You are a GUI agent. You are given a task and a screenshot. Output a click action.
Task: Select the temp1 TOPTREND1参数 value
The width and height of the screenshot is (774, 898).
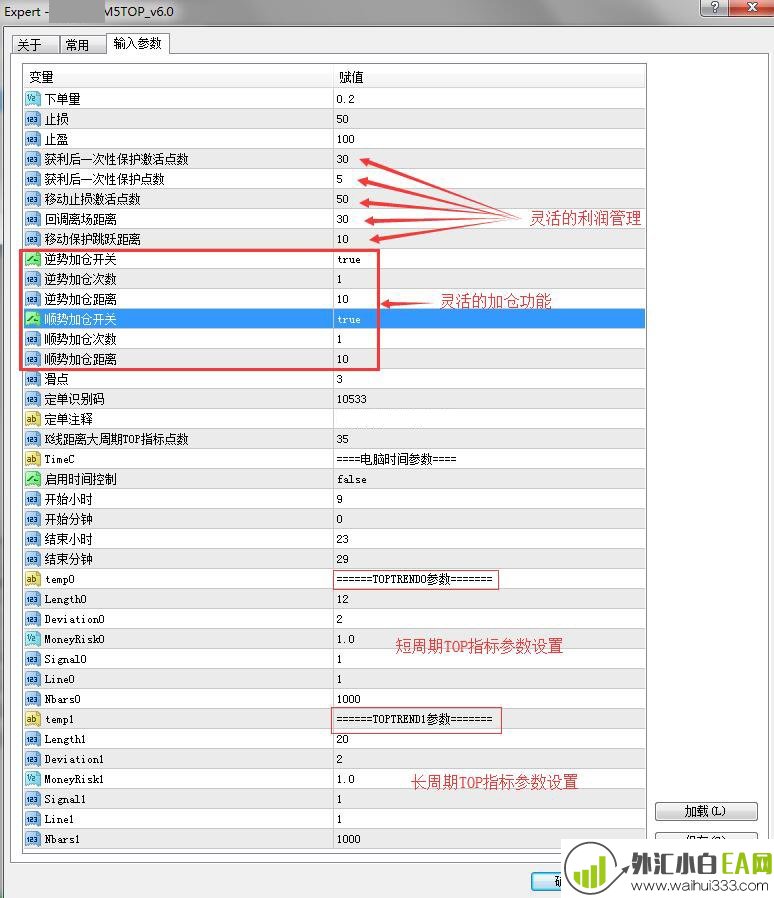coord(489,719)
